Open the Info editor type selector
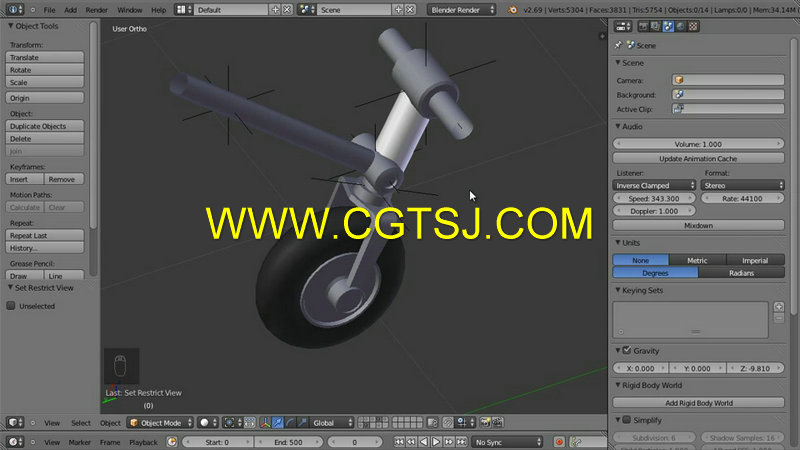The width and height of the screenshot is (800, 450). pyautogui.click(x=14, y=9)
